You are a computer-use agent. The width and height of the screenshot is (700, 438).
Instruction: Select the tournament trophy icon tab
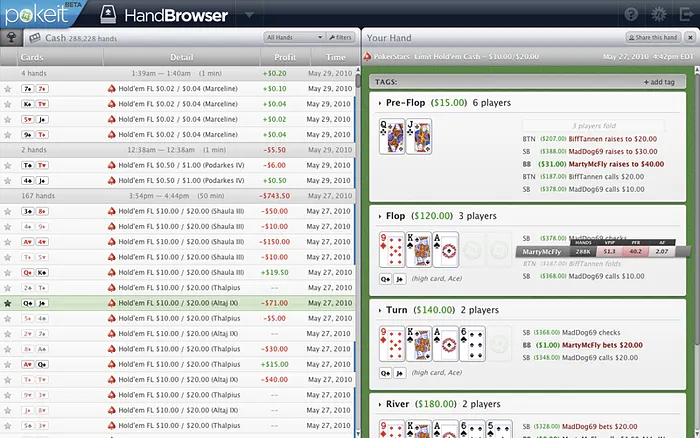pyautogui.click(x=11, y=38)
